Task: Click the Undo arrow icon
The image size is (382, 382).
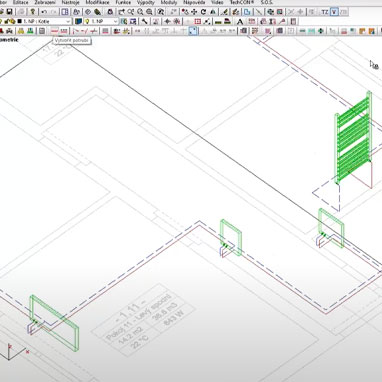Action: (44, 12)
